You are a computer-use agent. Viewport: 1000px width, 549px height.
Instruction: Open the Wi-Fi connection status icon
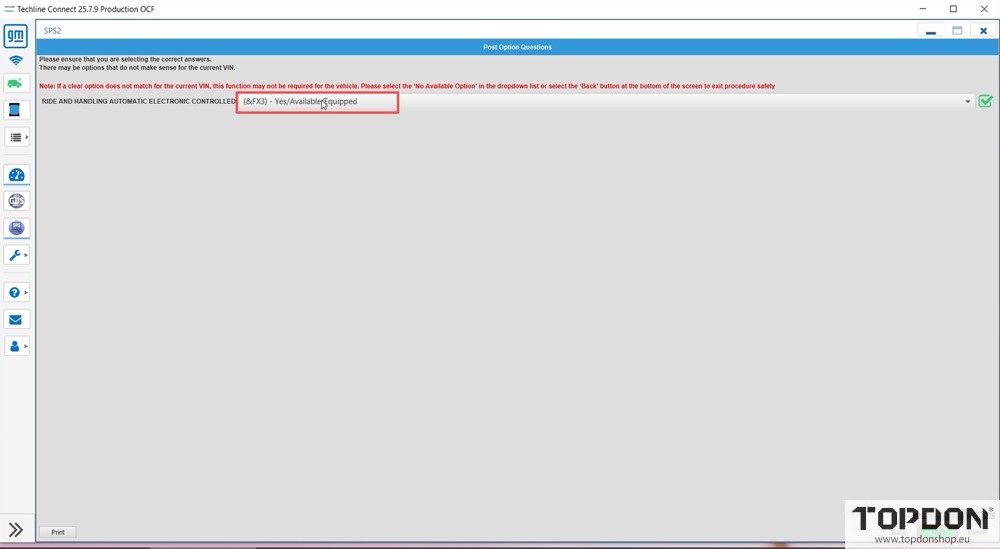pyautogui.click(x=15, y=61)
